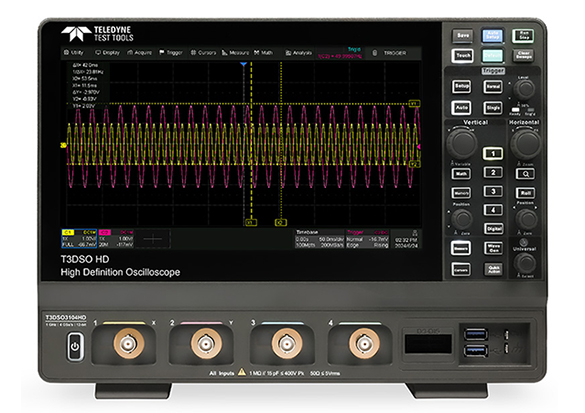The width and height of the screenshot is (585, 413).
Task: Click the yellow channel 1 ground marker
Action: pyautogui.click(x=63, y=145)
